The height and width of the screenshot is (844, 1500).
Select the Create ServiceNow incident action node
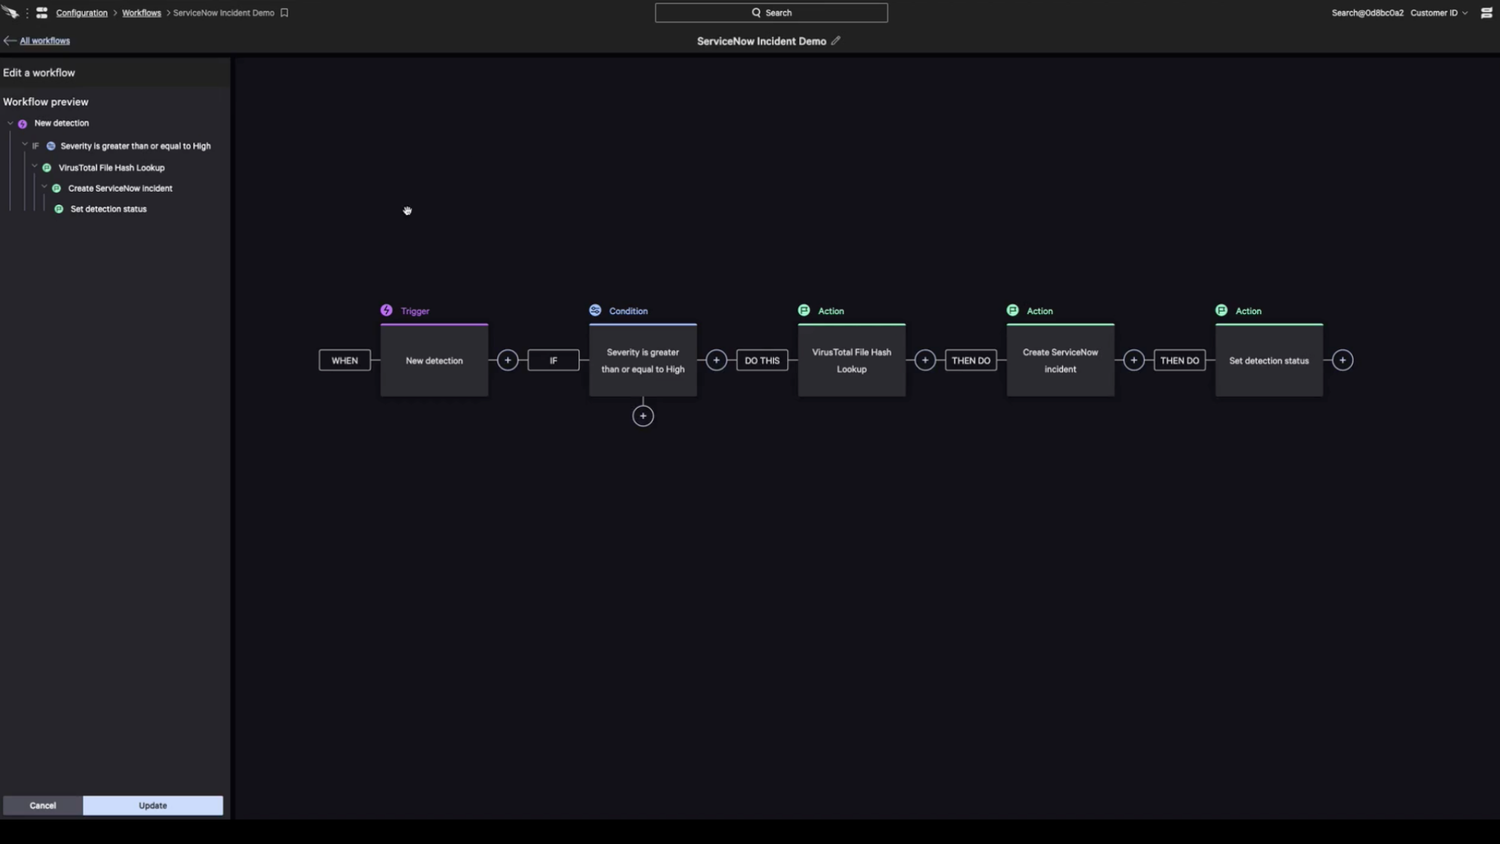coord(1060,360)
